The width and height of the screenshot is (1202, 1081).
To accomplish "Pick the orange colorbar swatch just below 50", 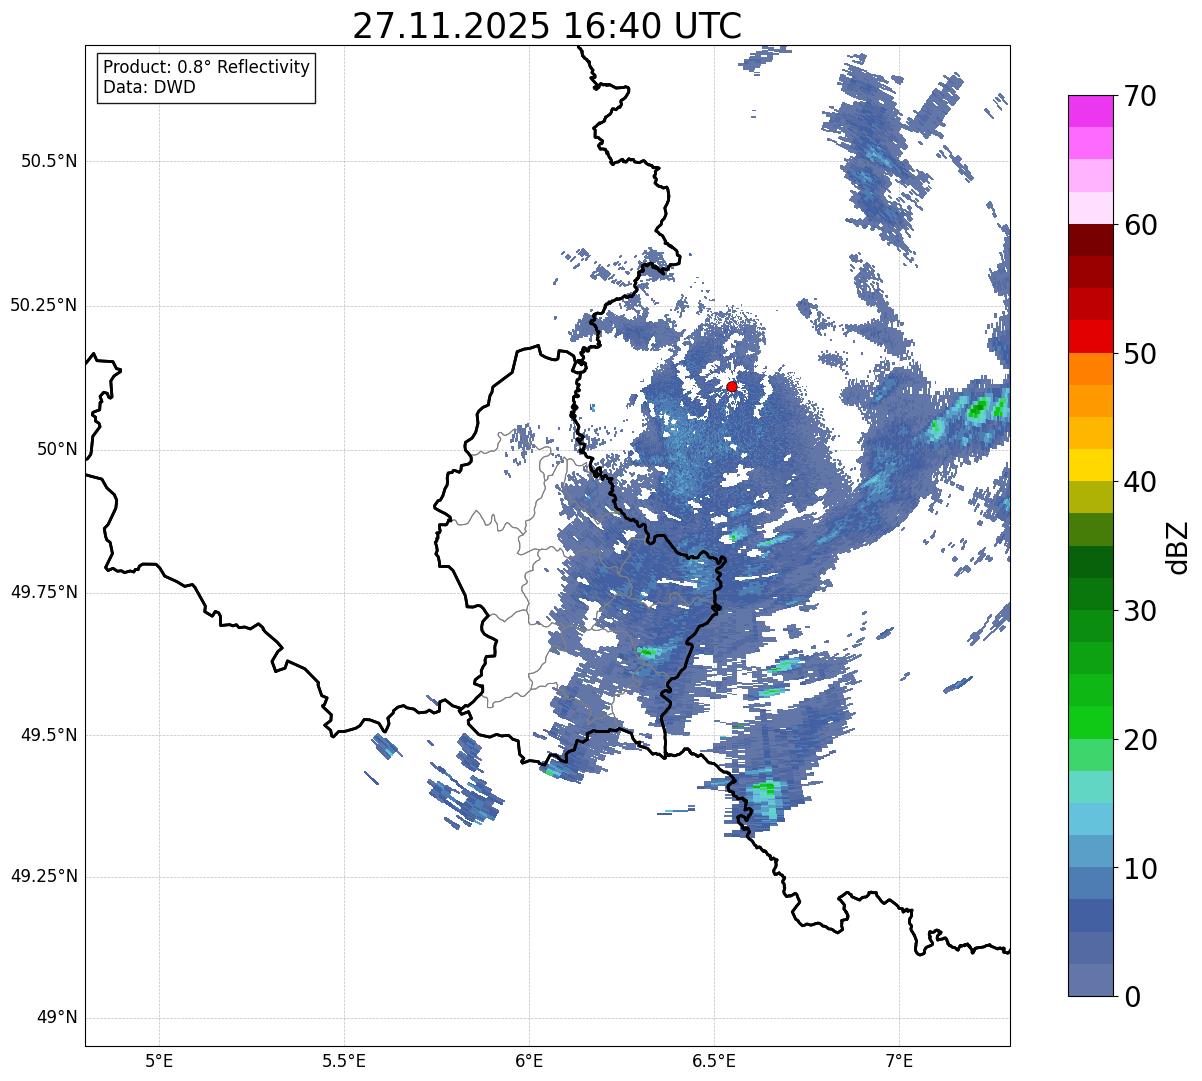I will pos(1091,369).
